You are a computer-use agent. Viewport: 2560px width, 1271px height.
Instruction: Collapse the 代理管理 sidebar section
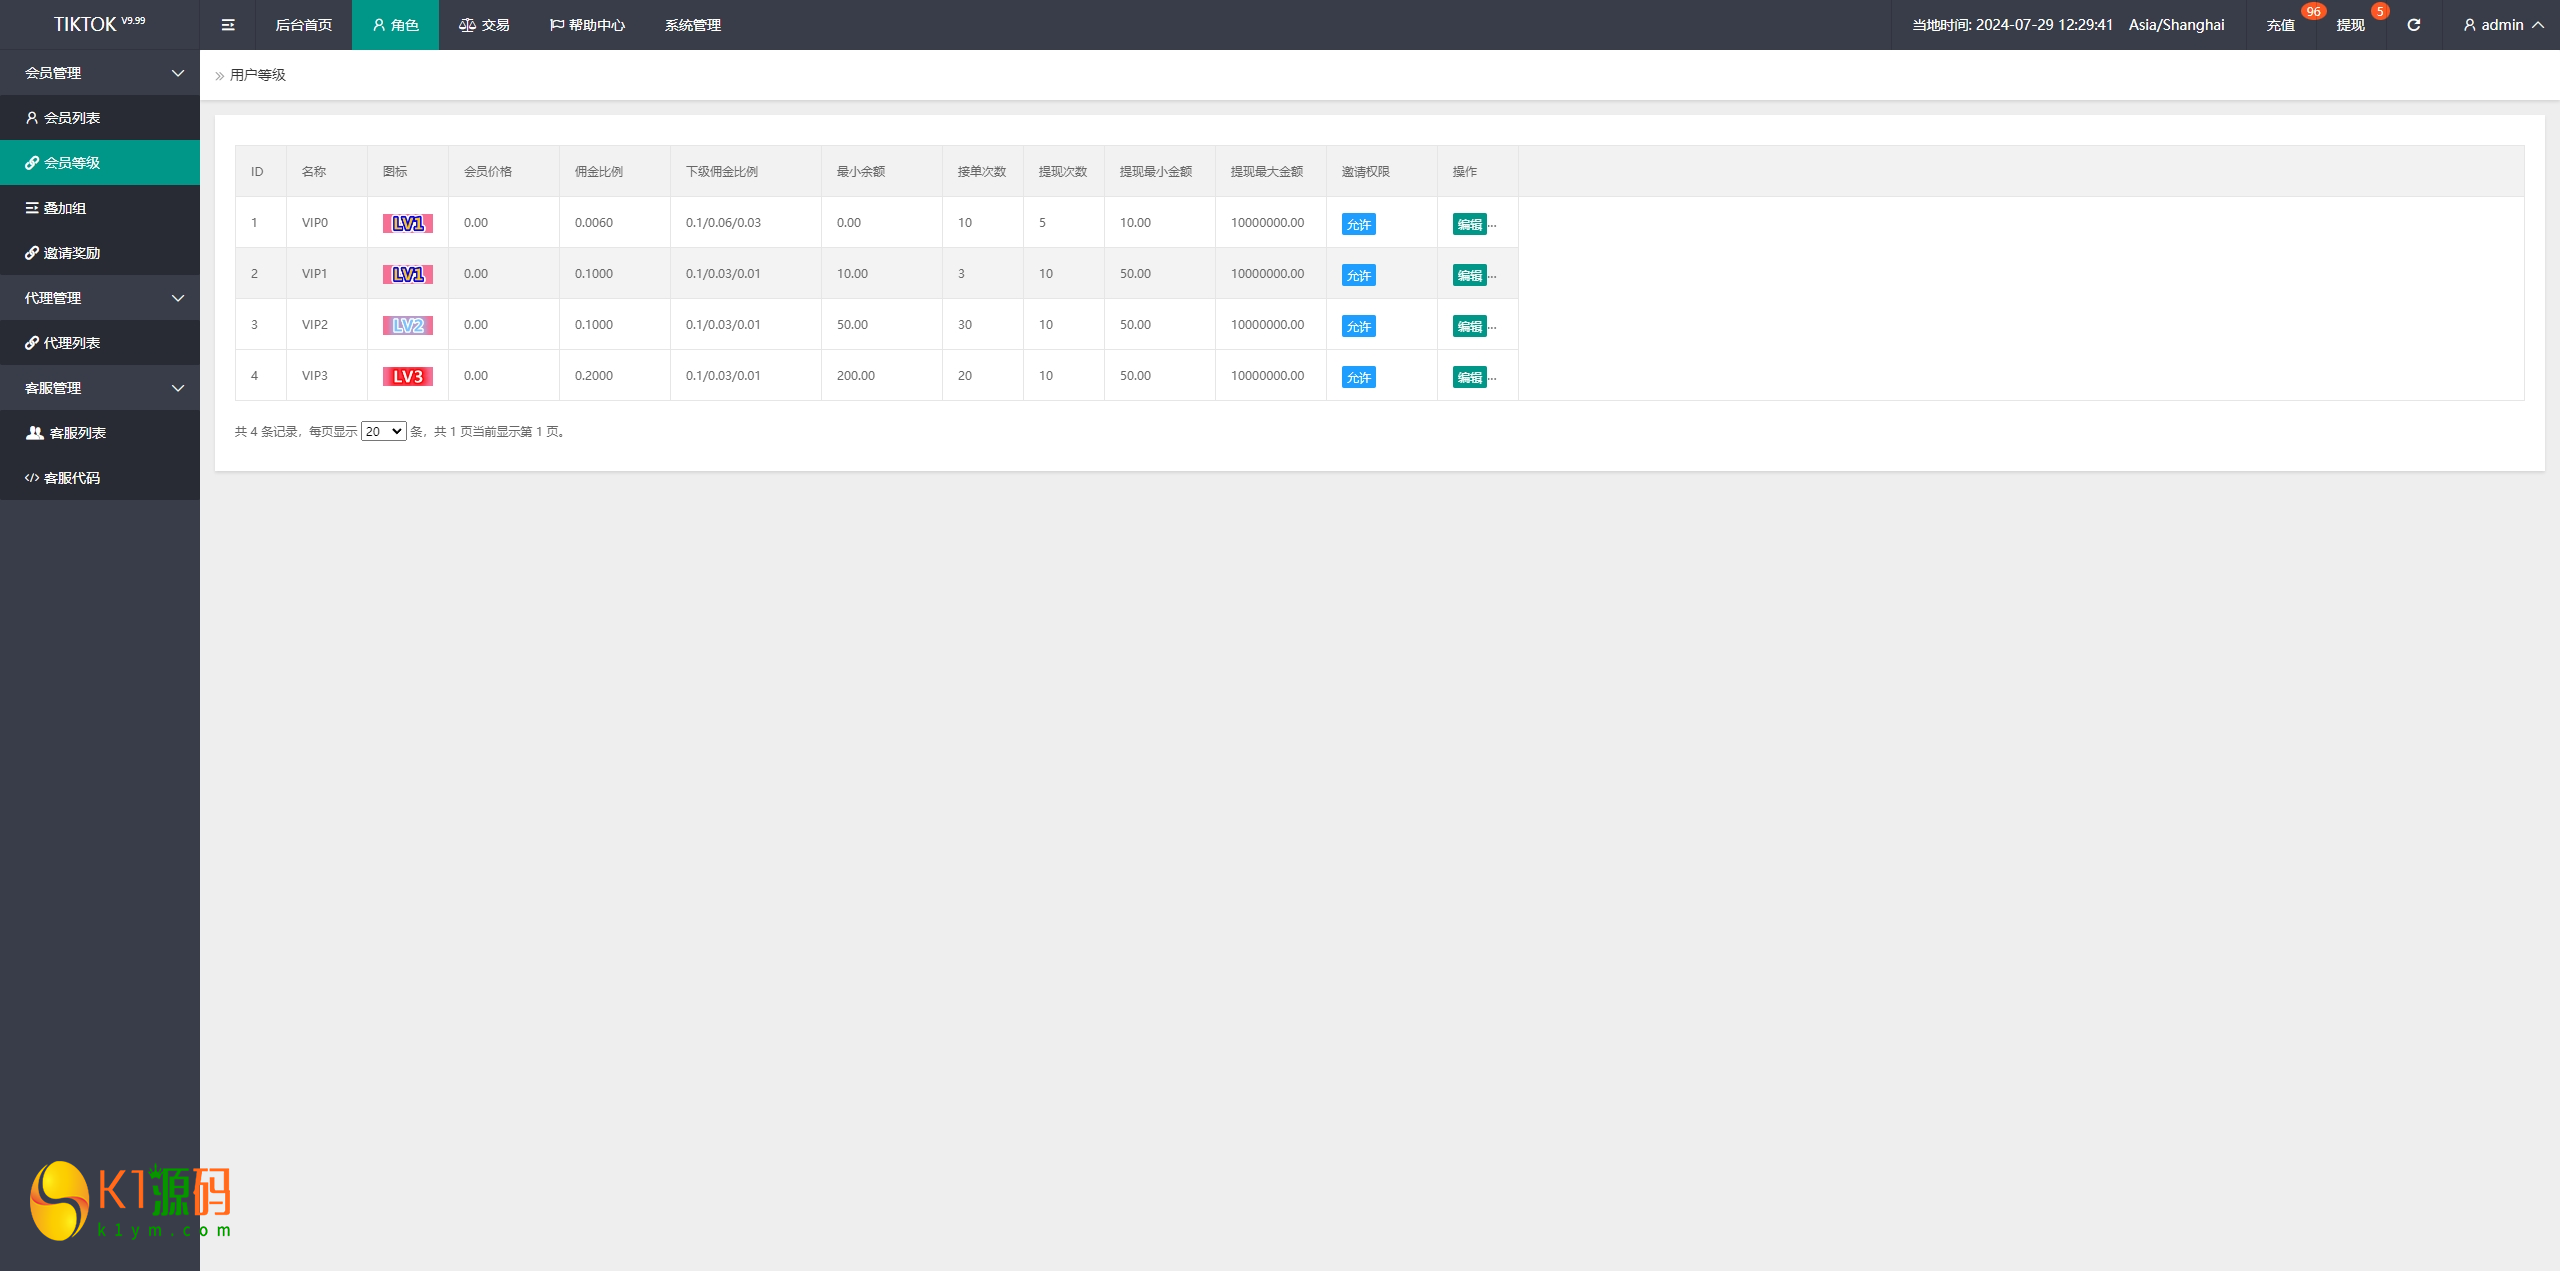tap(100, 298)
